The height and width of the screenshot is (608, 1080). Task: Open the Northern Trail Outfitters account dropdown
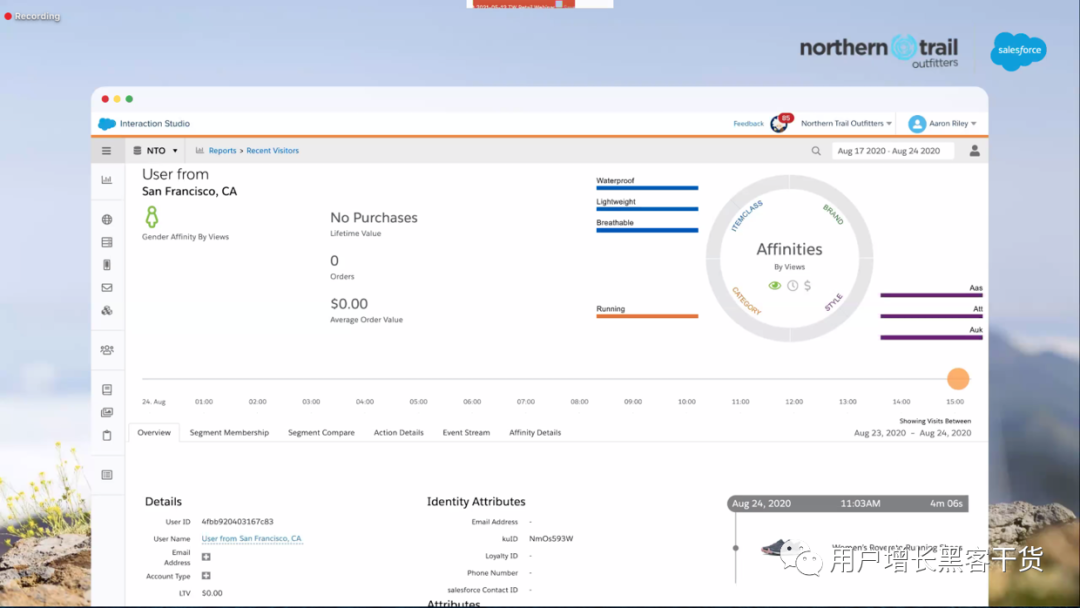pyautogui.click(x=847, y=124)
